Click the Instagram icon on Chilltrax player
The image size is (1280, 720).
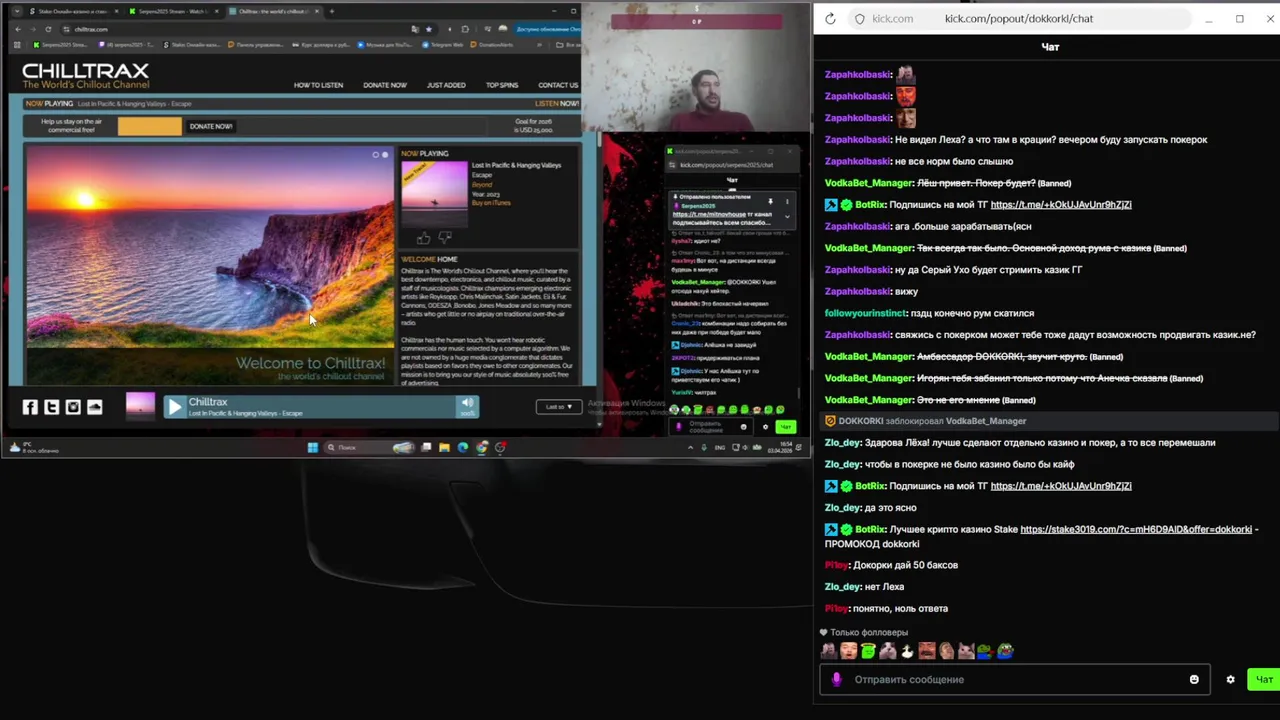tap(73, 407)
